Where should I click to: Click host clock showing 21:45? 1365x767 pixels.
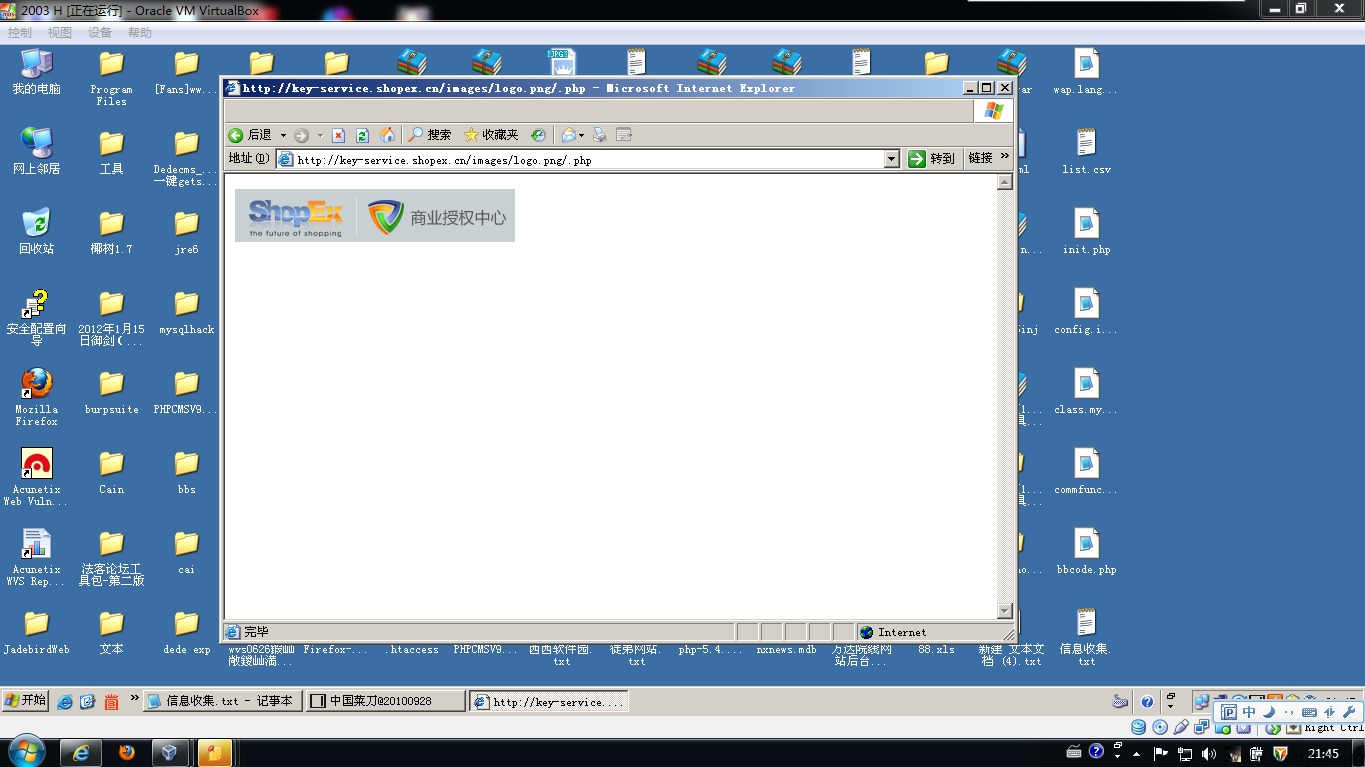click(1323, 753)
